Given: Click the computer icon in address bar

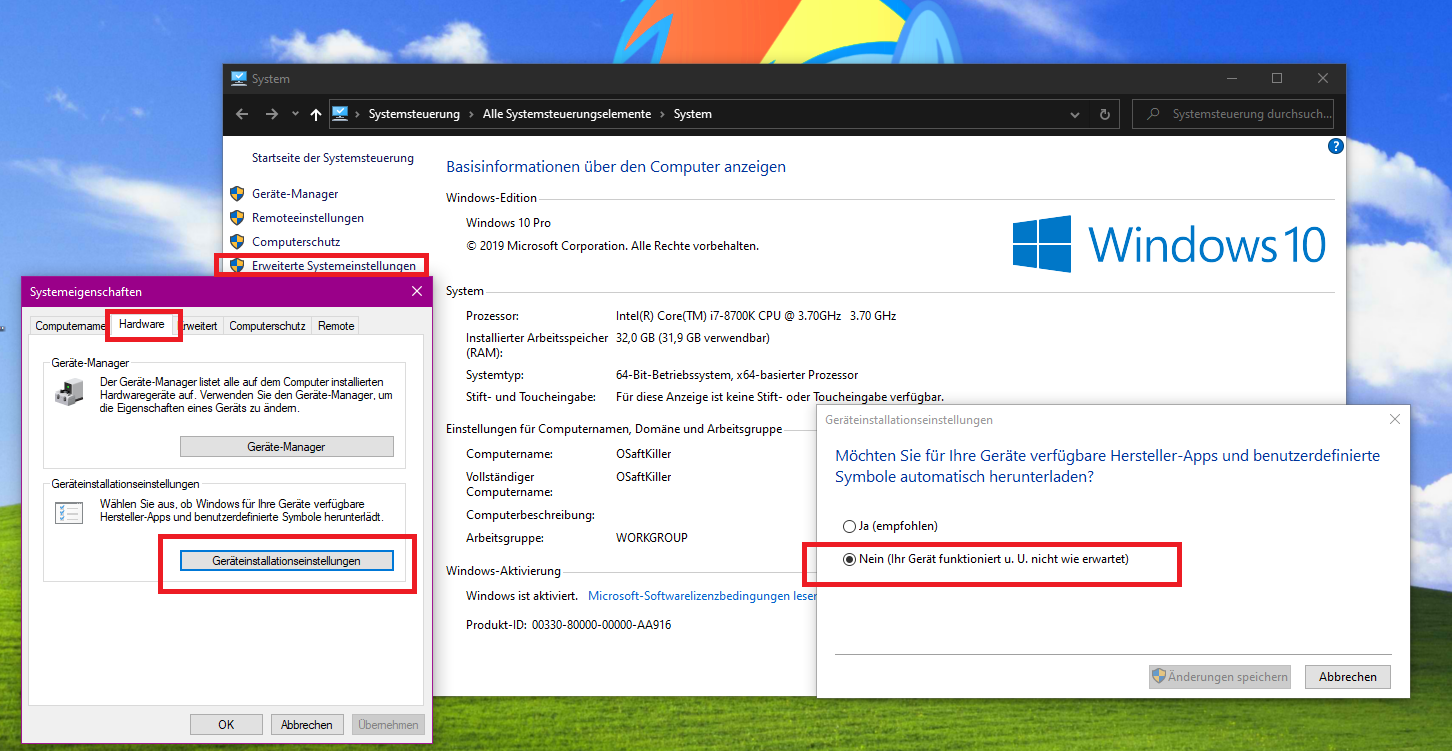Looking at the screenshot, I should (340, 113).
